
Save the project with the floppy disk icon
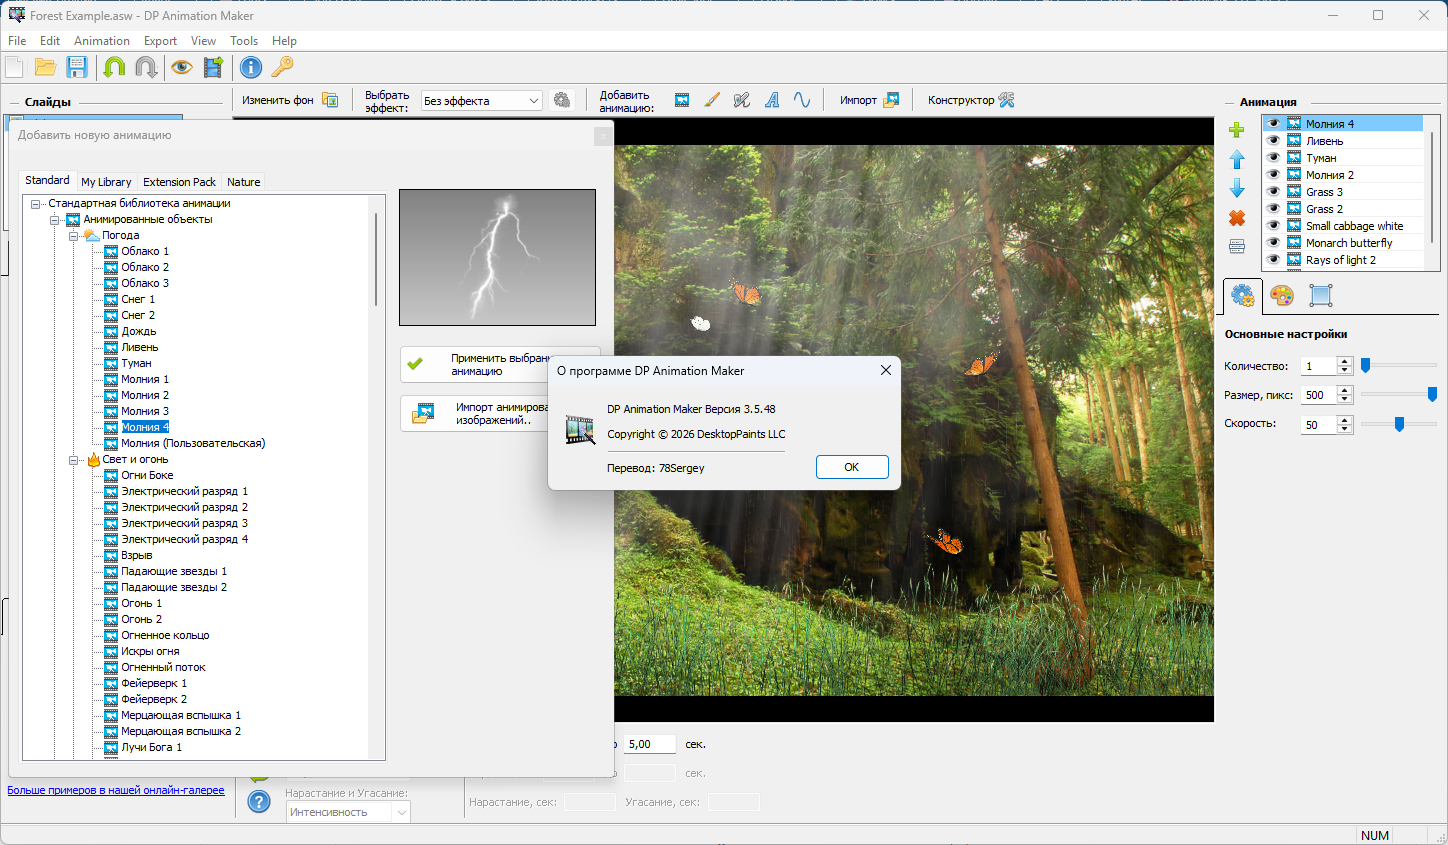pos(77,67)
